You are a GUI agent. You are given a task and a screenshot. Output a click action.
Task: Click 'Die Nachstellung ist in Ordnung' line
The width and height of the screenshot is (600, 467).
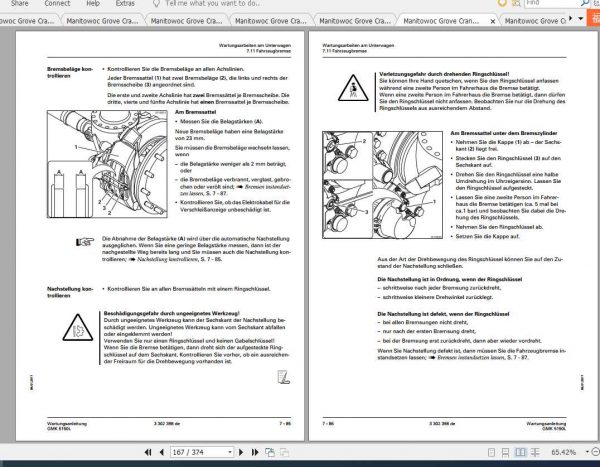(x=450, y=279)
